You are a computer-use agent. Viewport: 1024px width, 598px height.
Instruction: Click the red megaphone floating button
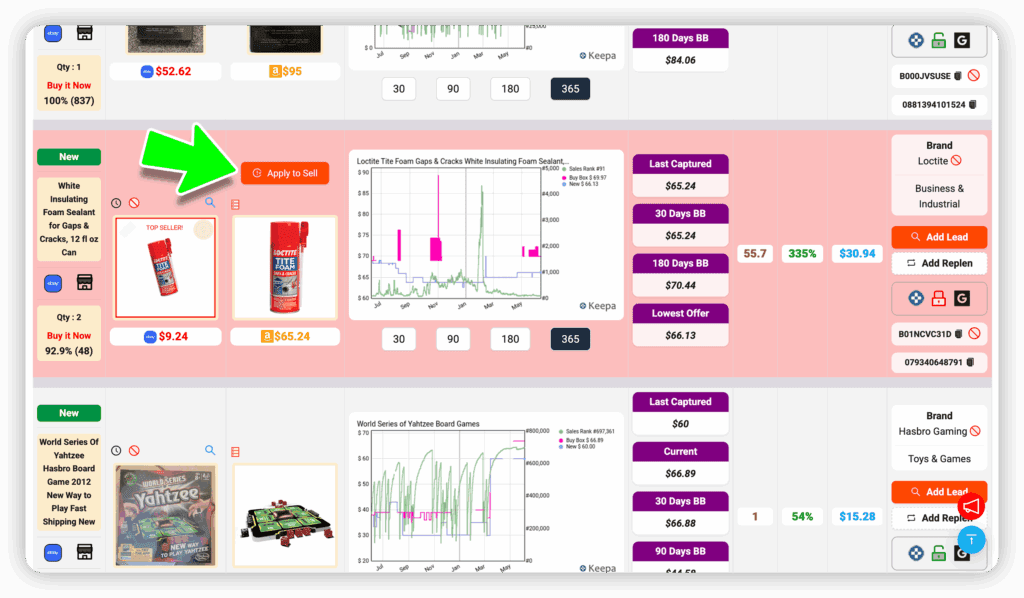(971, 506)
